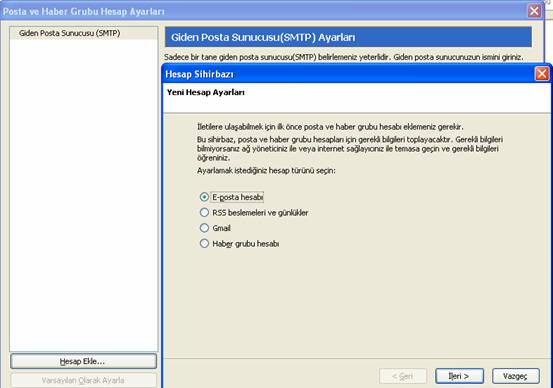This screenshot has width=553, height=388.
Task: Click the 'Sadece bir tane giden posta' description
Action: pos(344,57)
